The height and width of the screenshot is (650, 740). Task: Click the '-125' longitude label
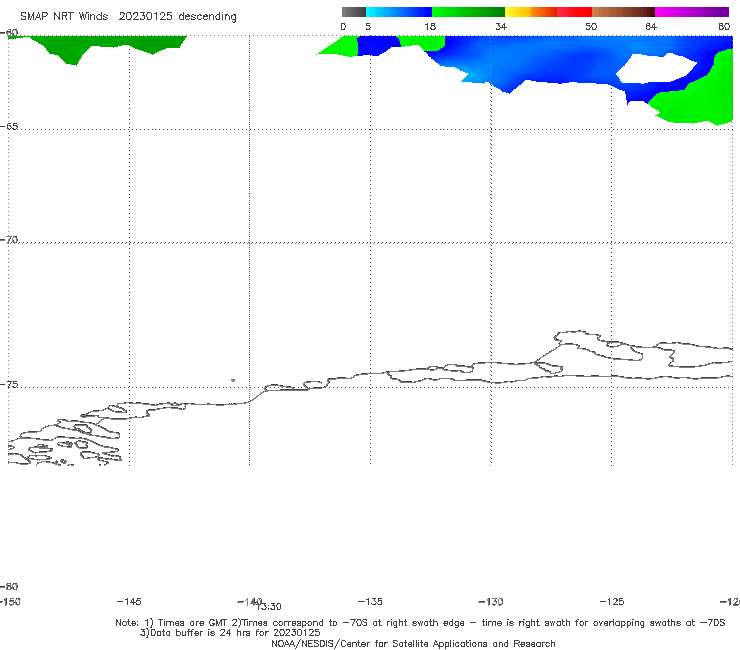tap(612, 601)
